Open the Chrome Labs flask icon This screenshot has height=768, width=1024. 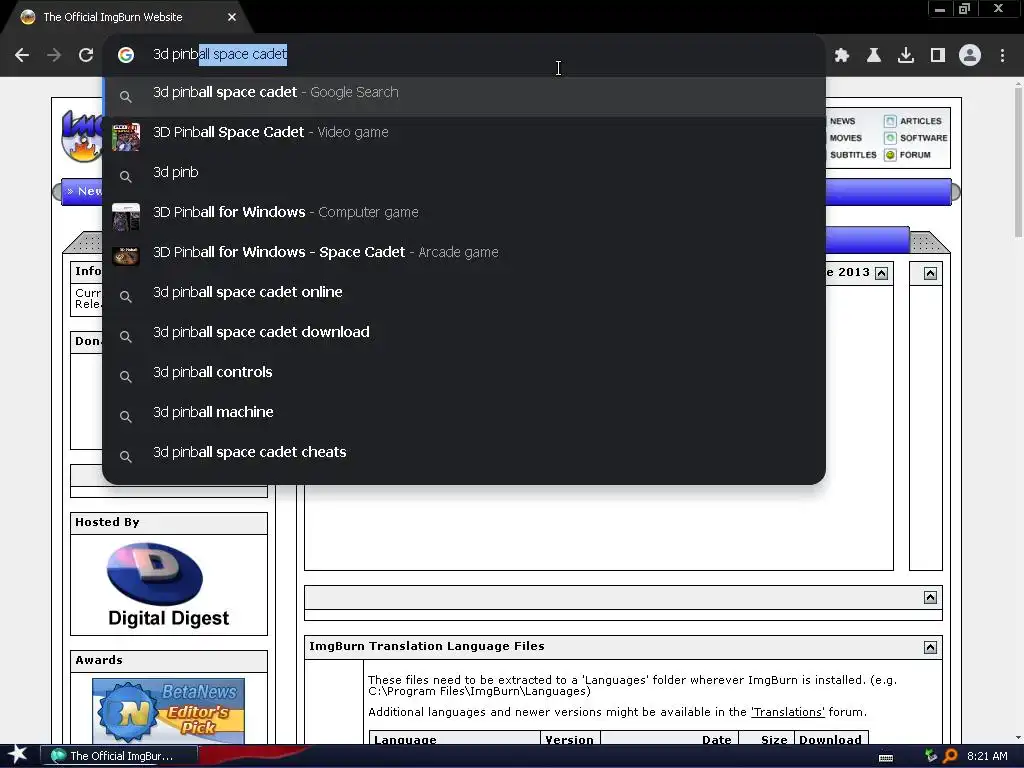[874, 55]
